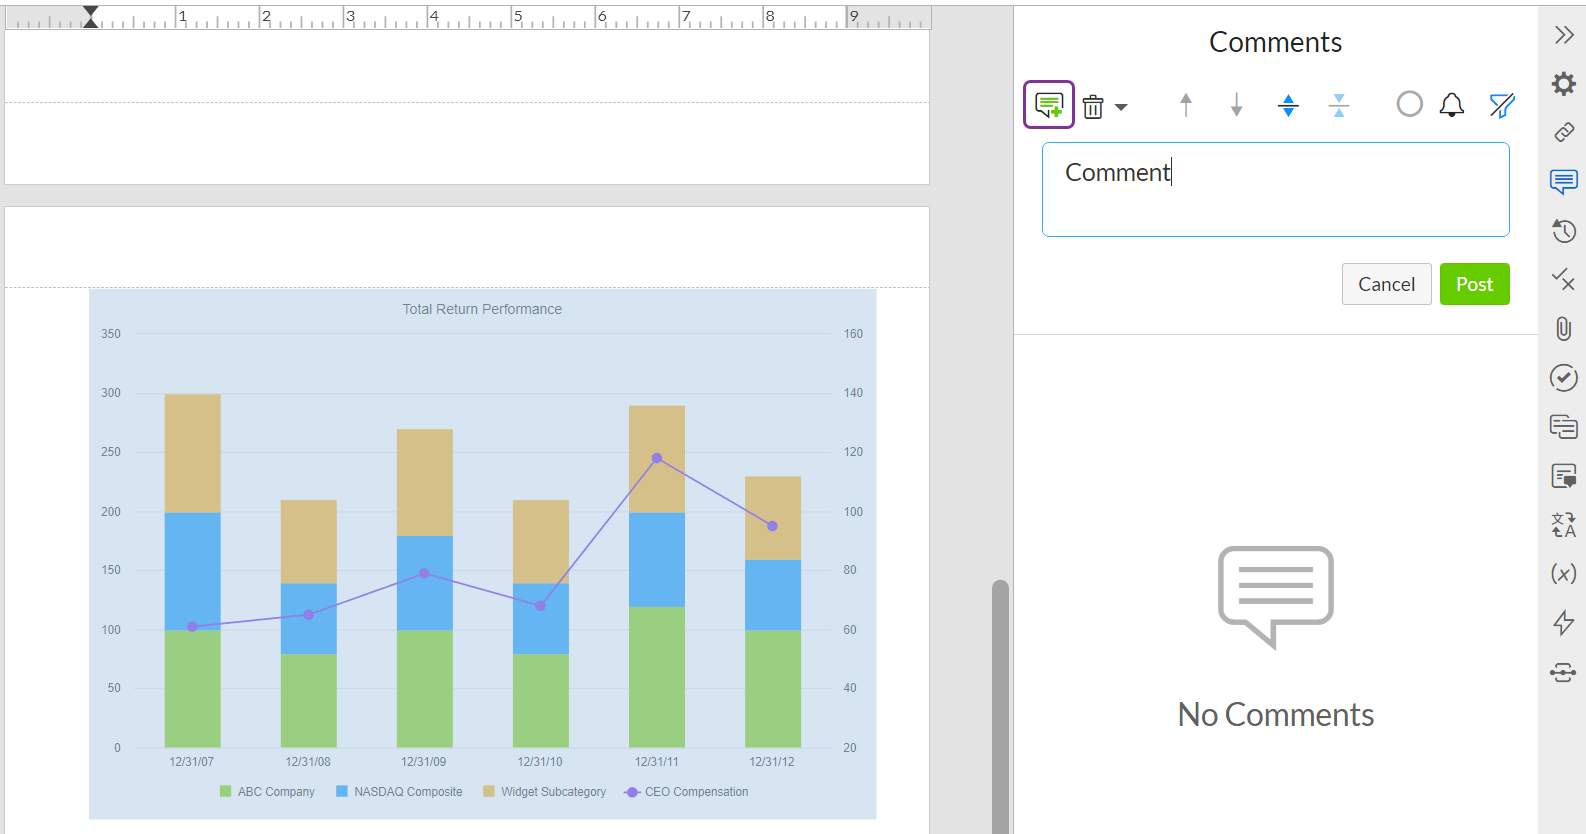Image resolution: width=1586 pixels, height=834 pixels.
Task: Collapse all comments icon
Action: click(1339, 105)
